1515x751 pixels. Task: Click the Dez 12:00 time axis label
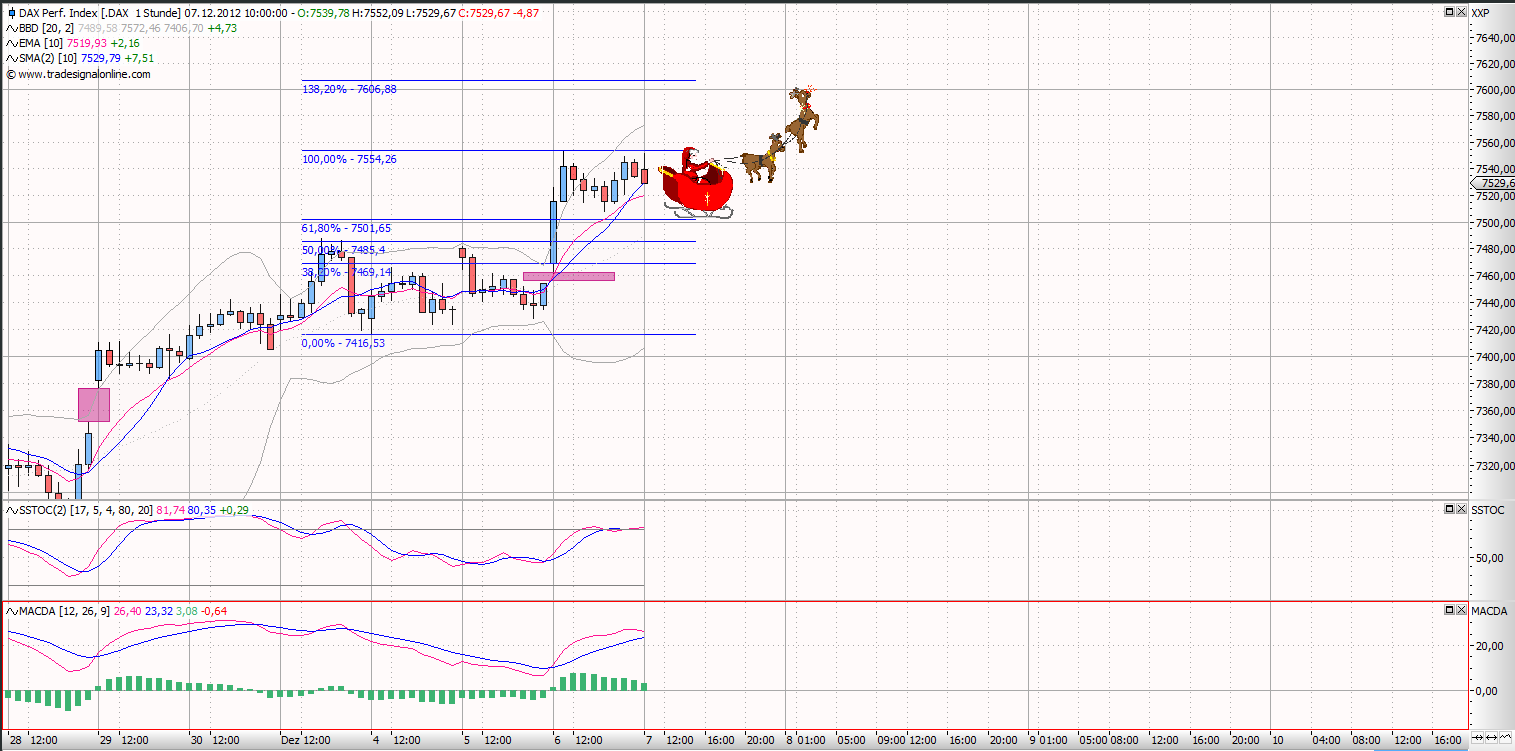coord(305,741)
